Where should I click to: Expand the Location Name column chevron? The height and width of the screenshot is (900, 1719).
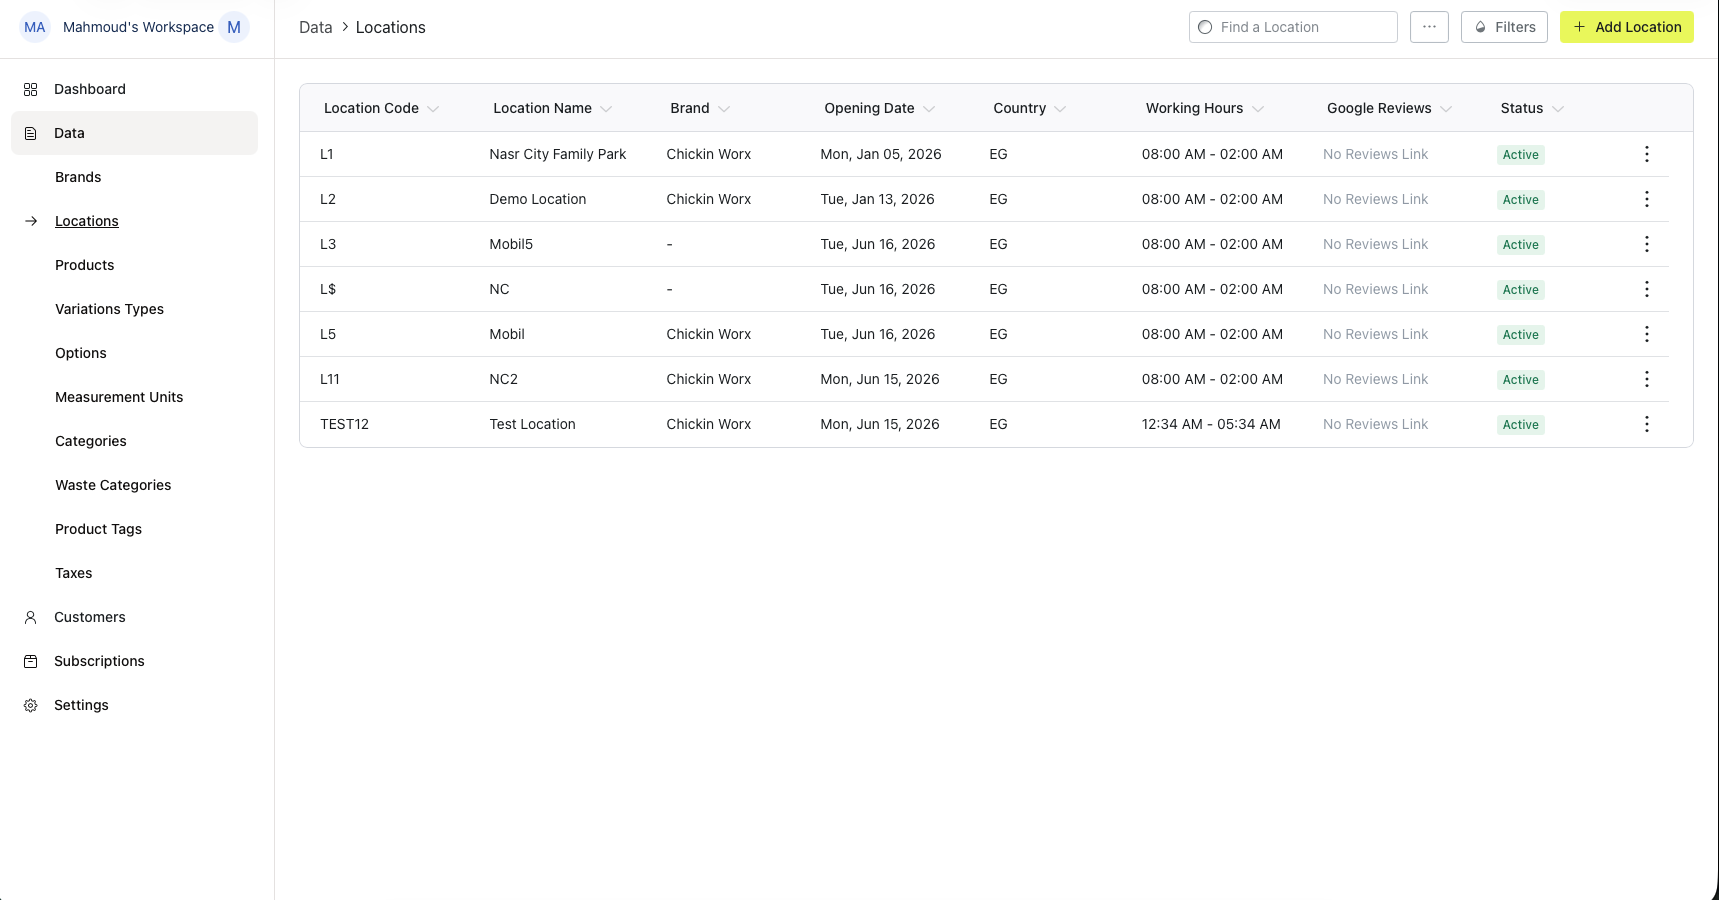(x=606, y=109)
